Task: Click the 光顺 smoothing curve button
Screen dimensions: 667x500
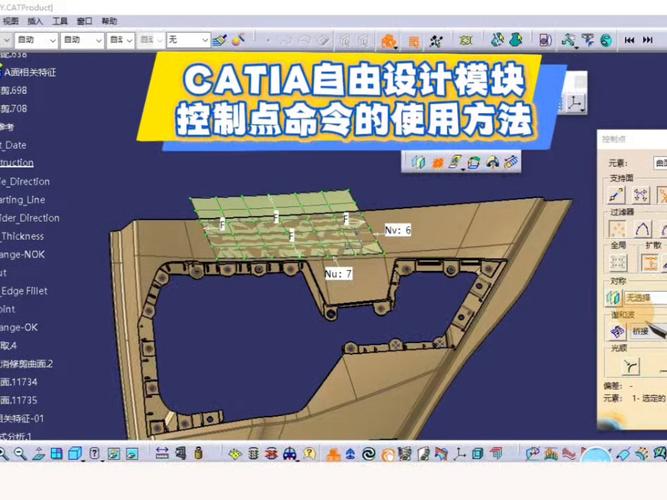Action: (631, 366)
